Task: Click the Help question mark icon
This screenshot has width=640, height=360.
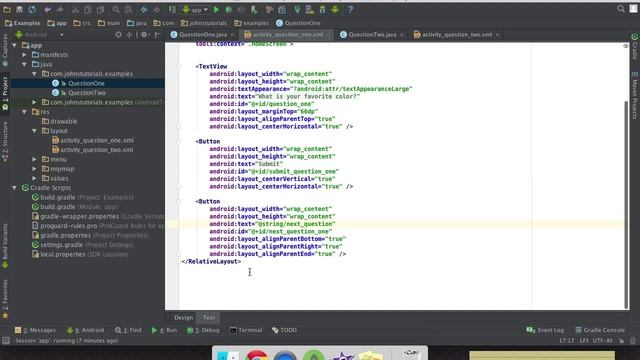Action: tap(350, 9)
